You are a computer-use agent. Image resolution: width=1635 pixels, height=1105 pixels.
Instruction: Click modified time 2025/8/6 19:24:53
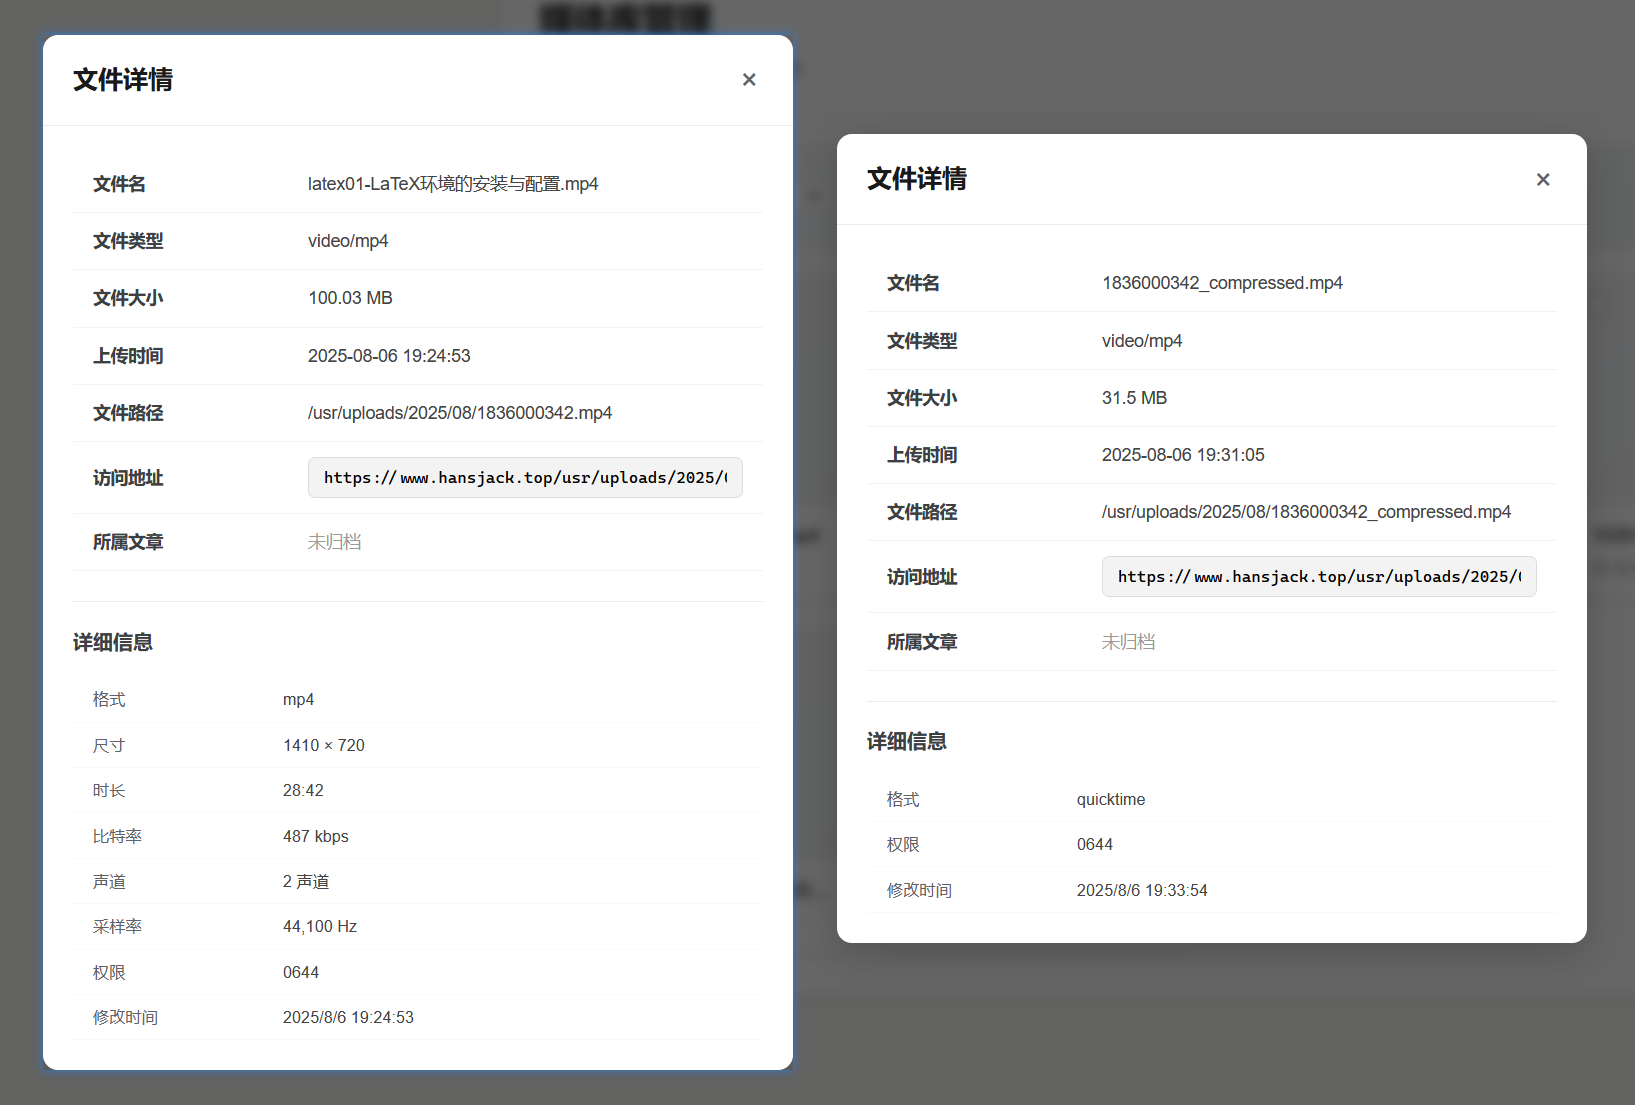click(347, 1017)
